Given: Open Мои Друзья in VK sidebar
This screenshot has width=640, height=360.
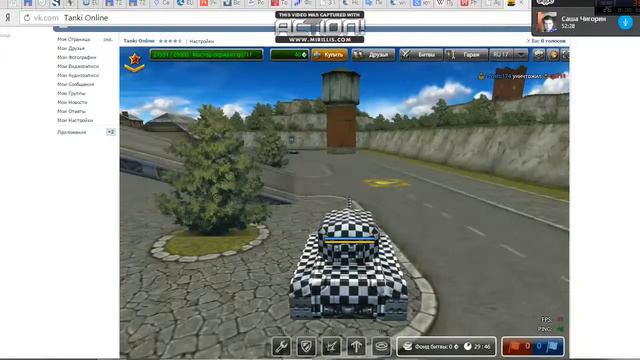Looking at the screenshot, I should coord(71,49).
